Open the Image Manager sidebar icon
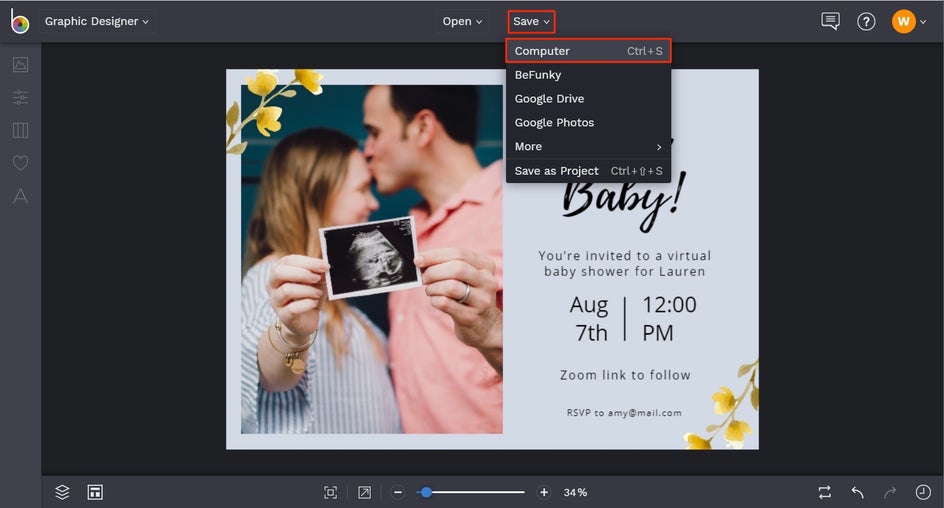Viewport: 944px width, 508px height. pyautogui.click(x=20, y=64)
